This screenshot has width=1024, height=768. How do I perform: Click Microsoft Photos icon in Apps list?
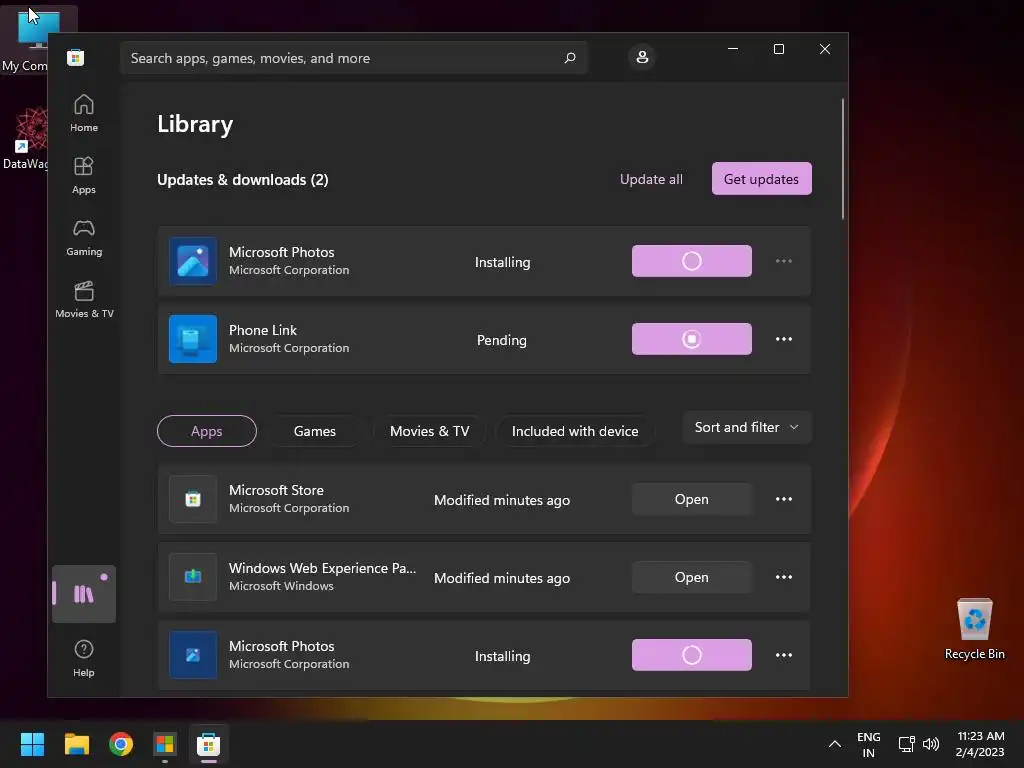tap(193, 655)
